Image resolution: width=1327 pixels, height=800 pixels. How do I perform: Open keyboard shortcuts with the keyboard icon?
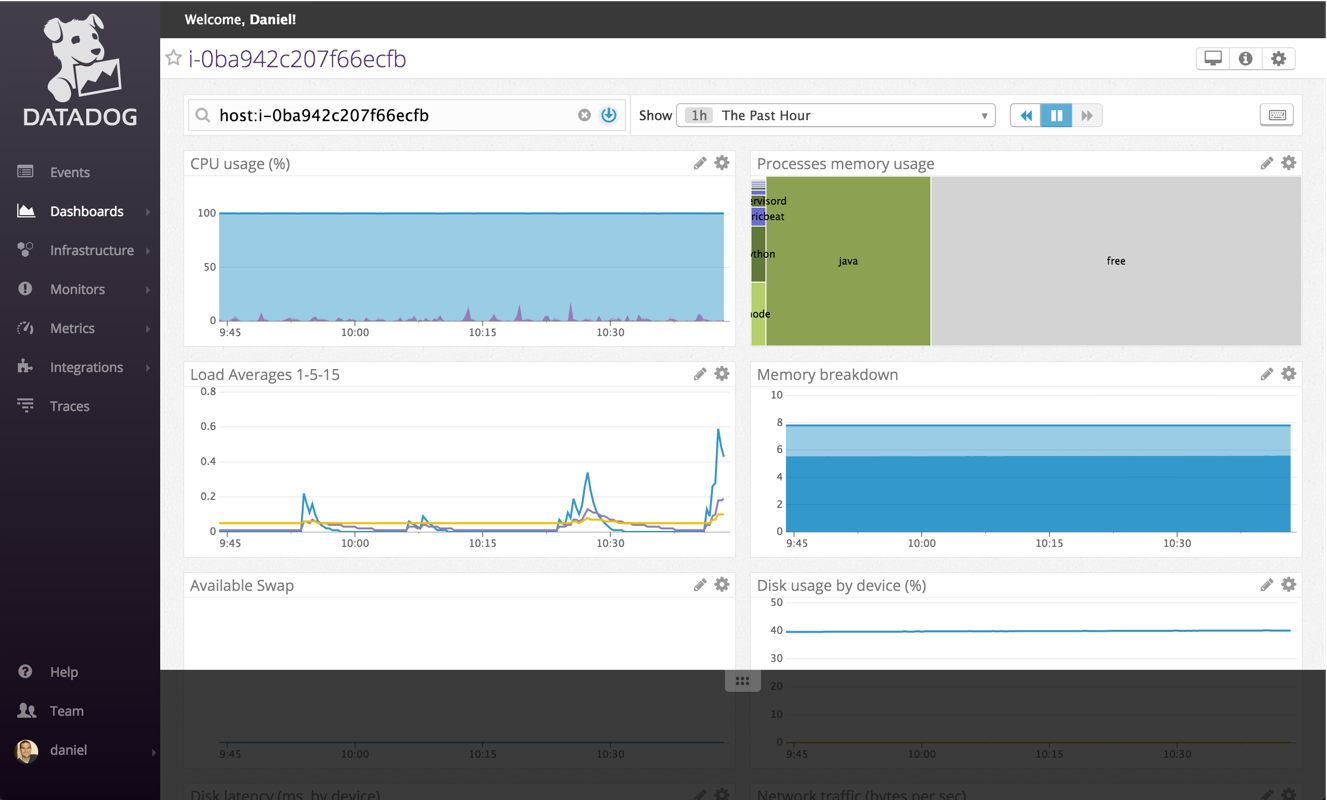click(1276, 115)
